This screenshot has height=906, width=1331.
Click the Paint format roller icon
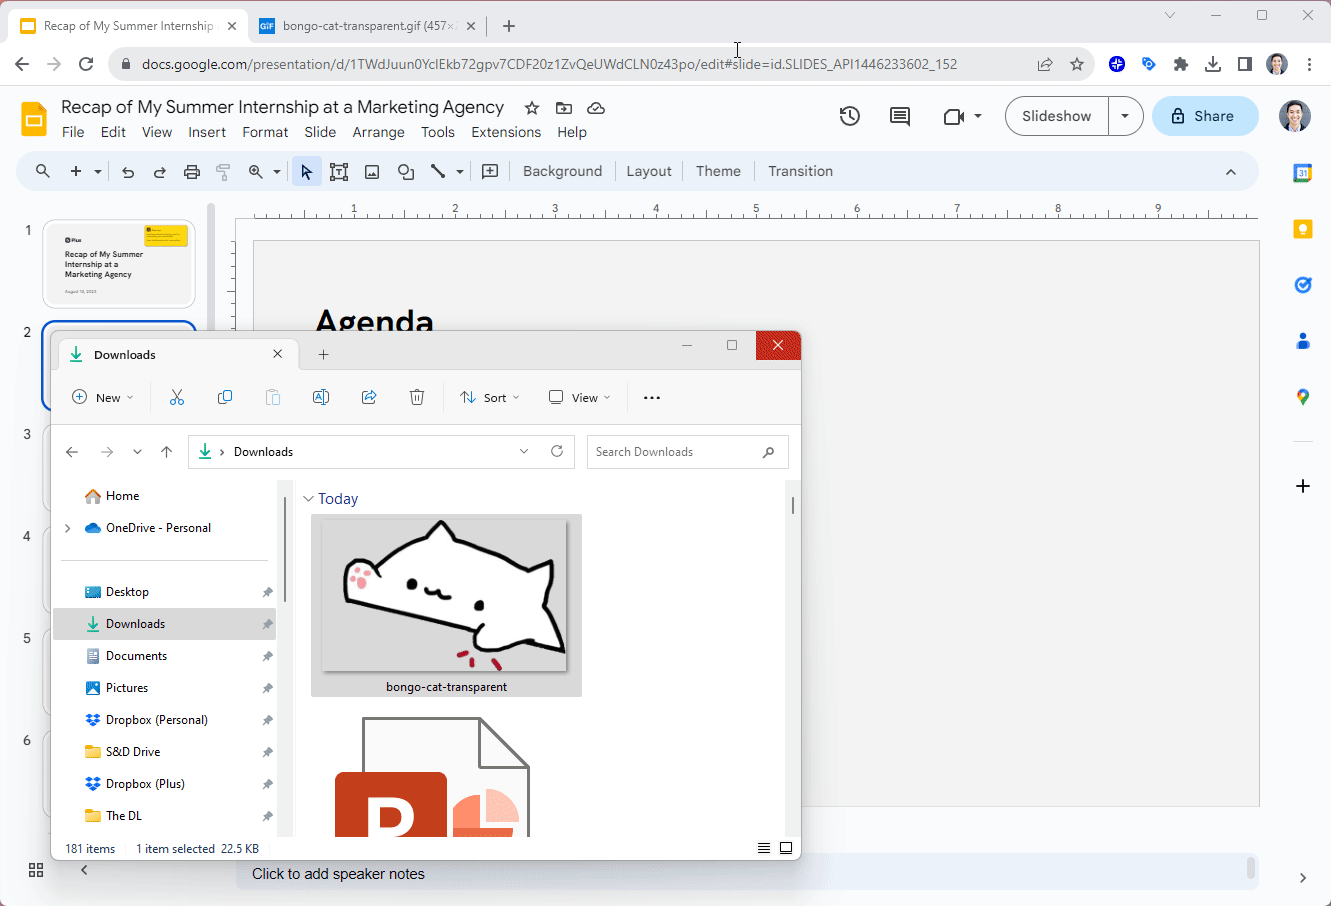click(223, 172)
